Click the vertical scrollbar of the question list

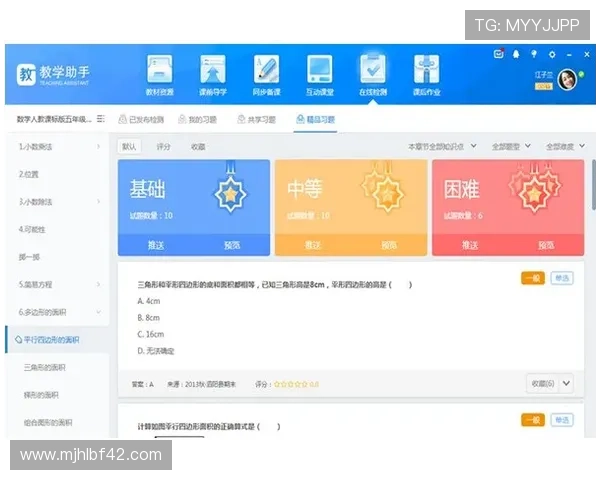click(x=593, y=184)
